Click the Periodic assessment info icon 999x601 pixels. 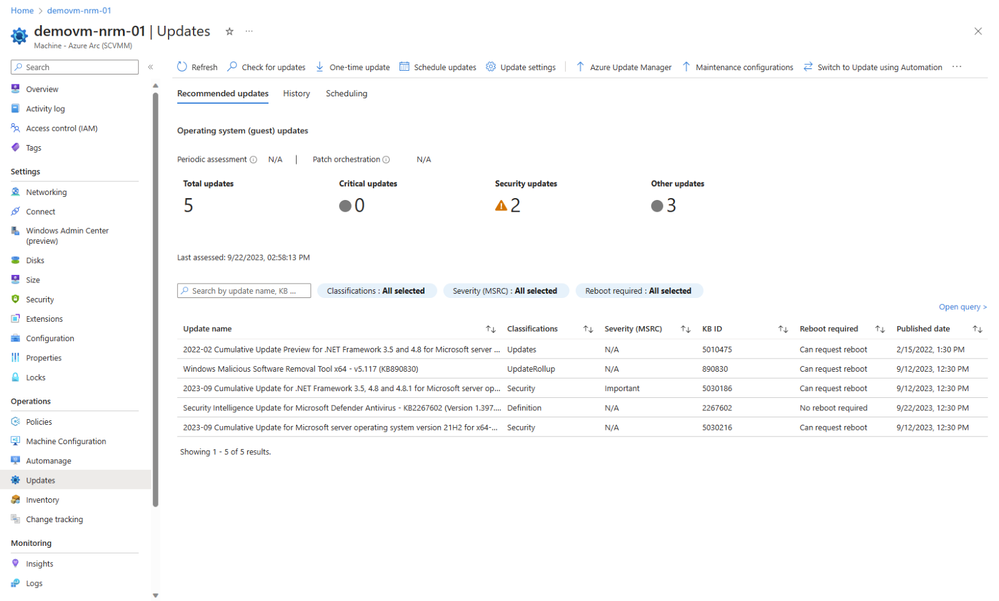pos(254,160)
